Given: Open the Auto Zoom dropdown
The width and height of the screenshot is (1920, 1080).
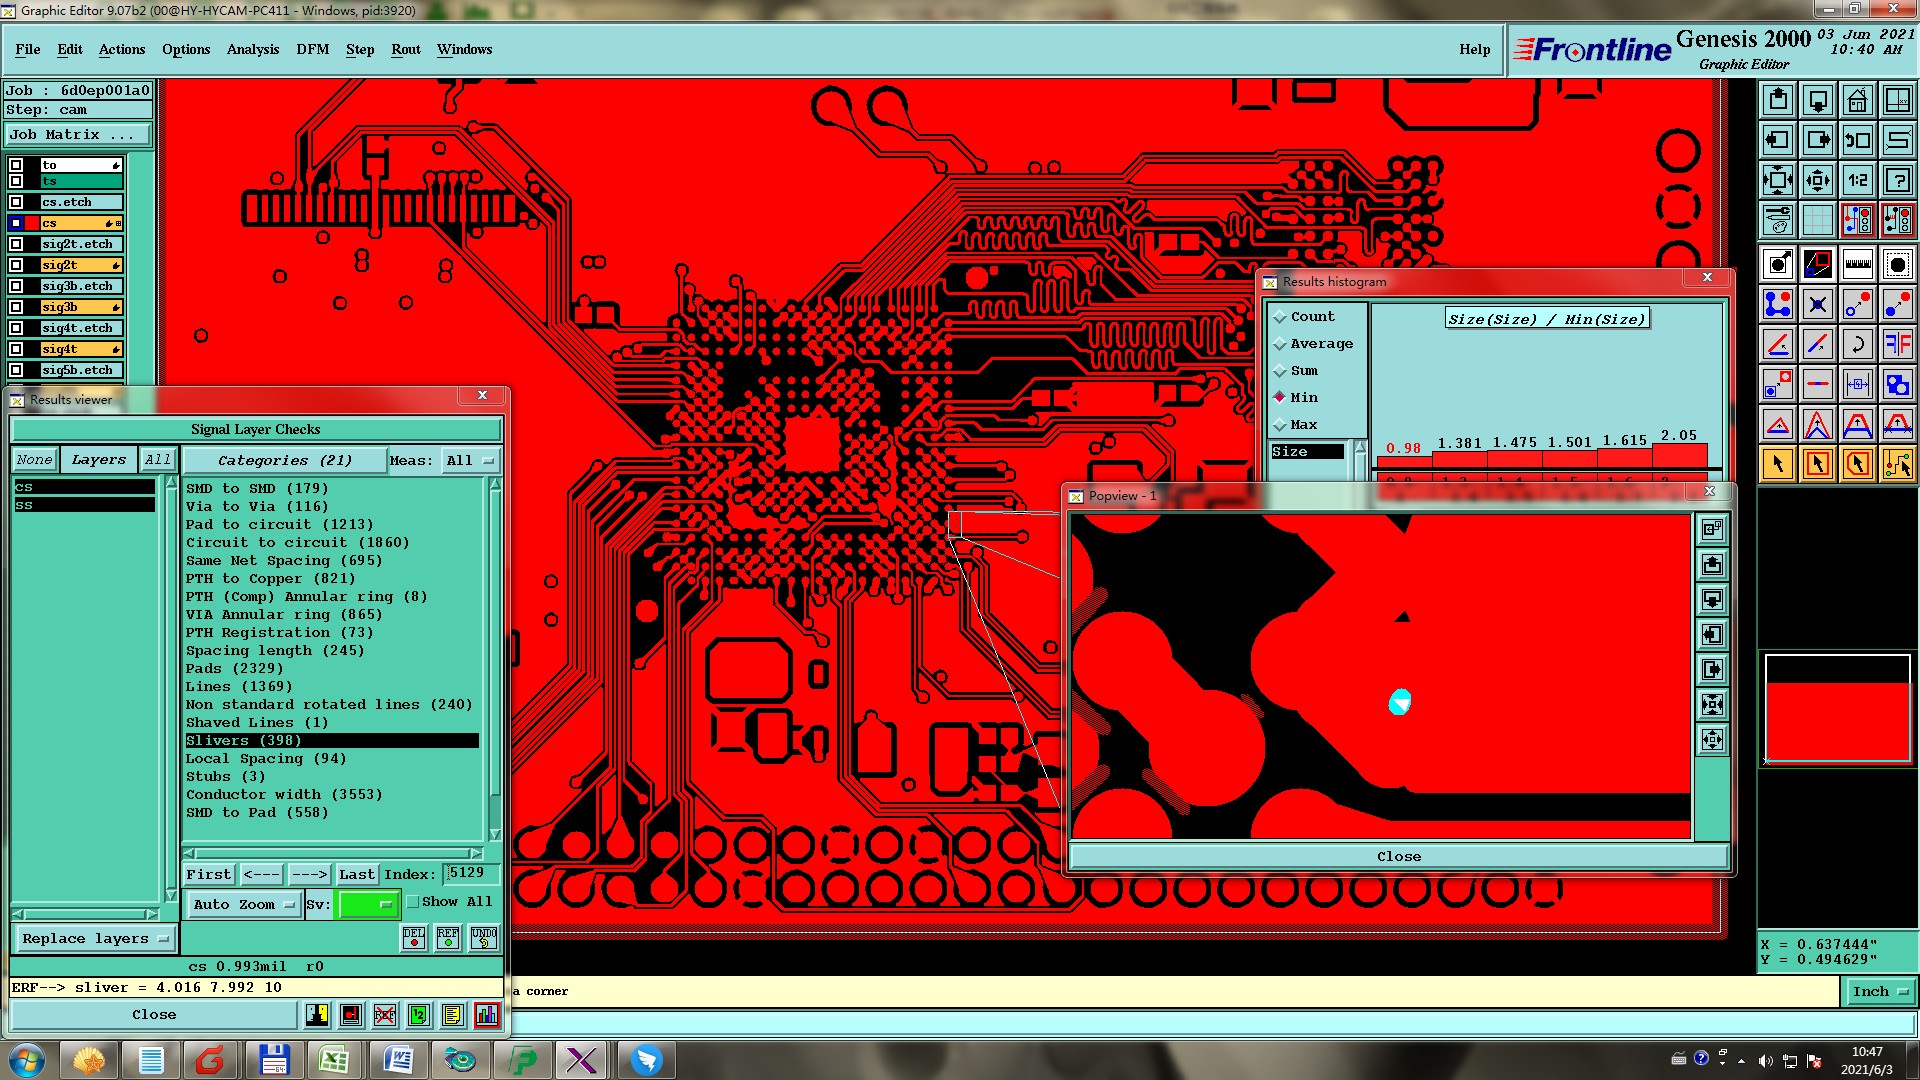Looking at the screenshot, I should (244, 904).
